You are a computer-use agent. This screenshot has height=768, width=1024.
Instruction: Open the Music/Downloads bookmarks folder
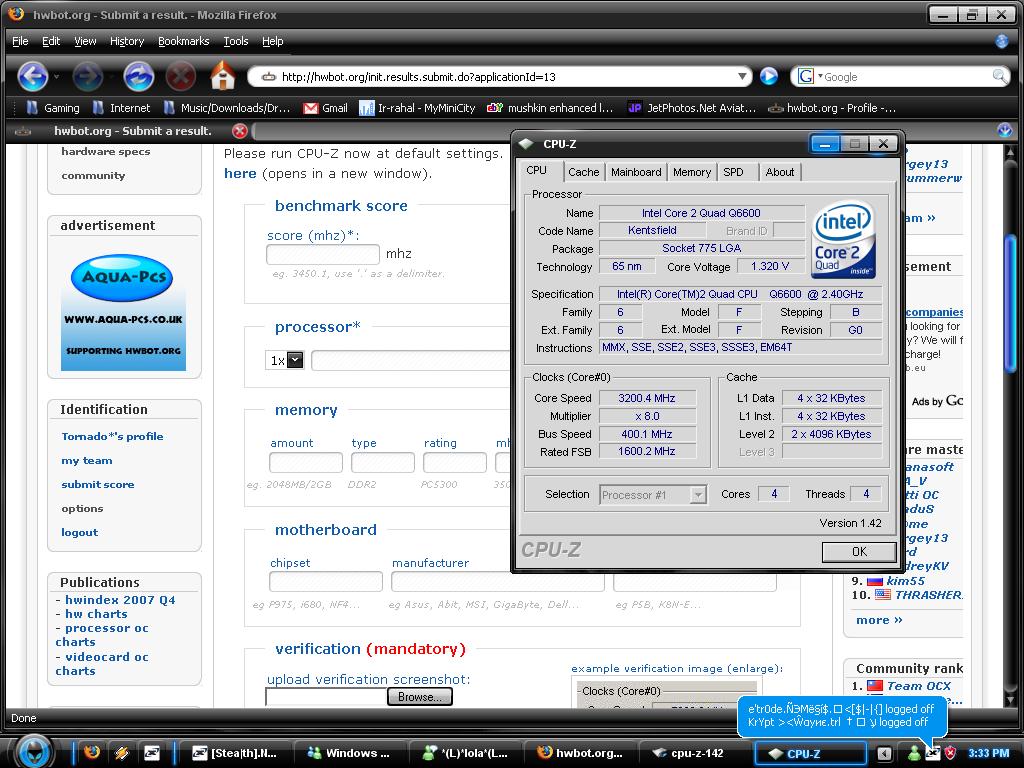click(x=227, y=108)
